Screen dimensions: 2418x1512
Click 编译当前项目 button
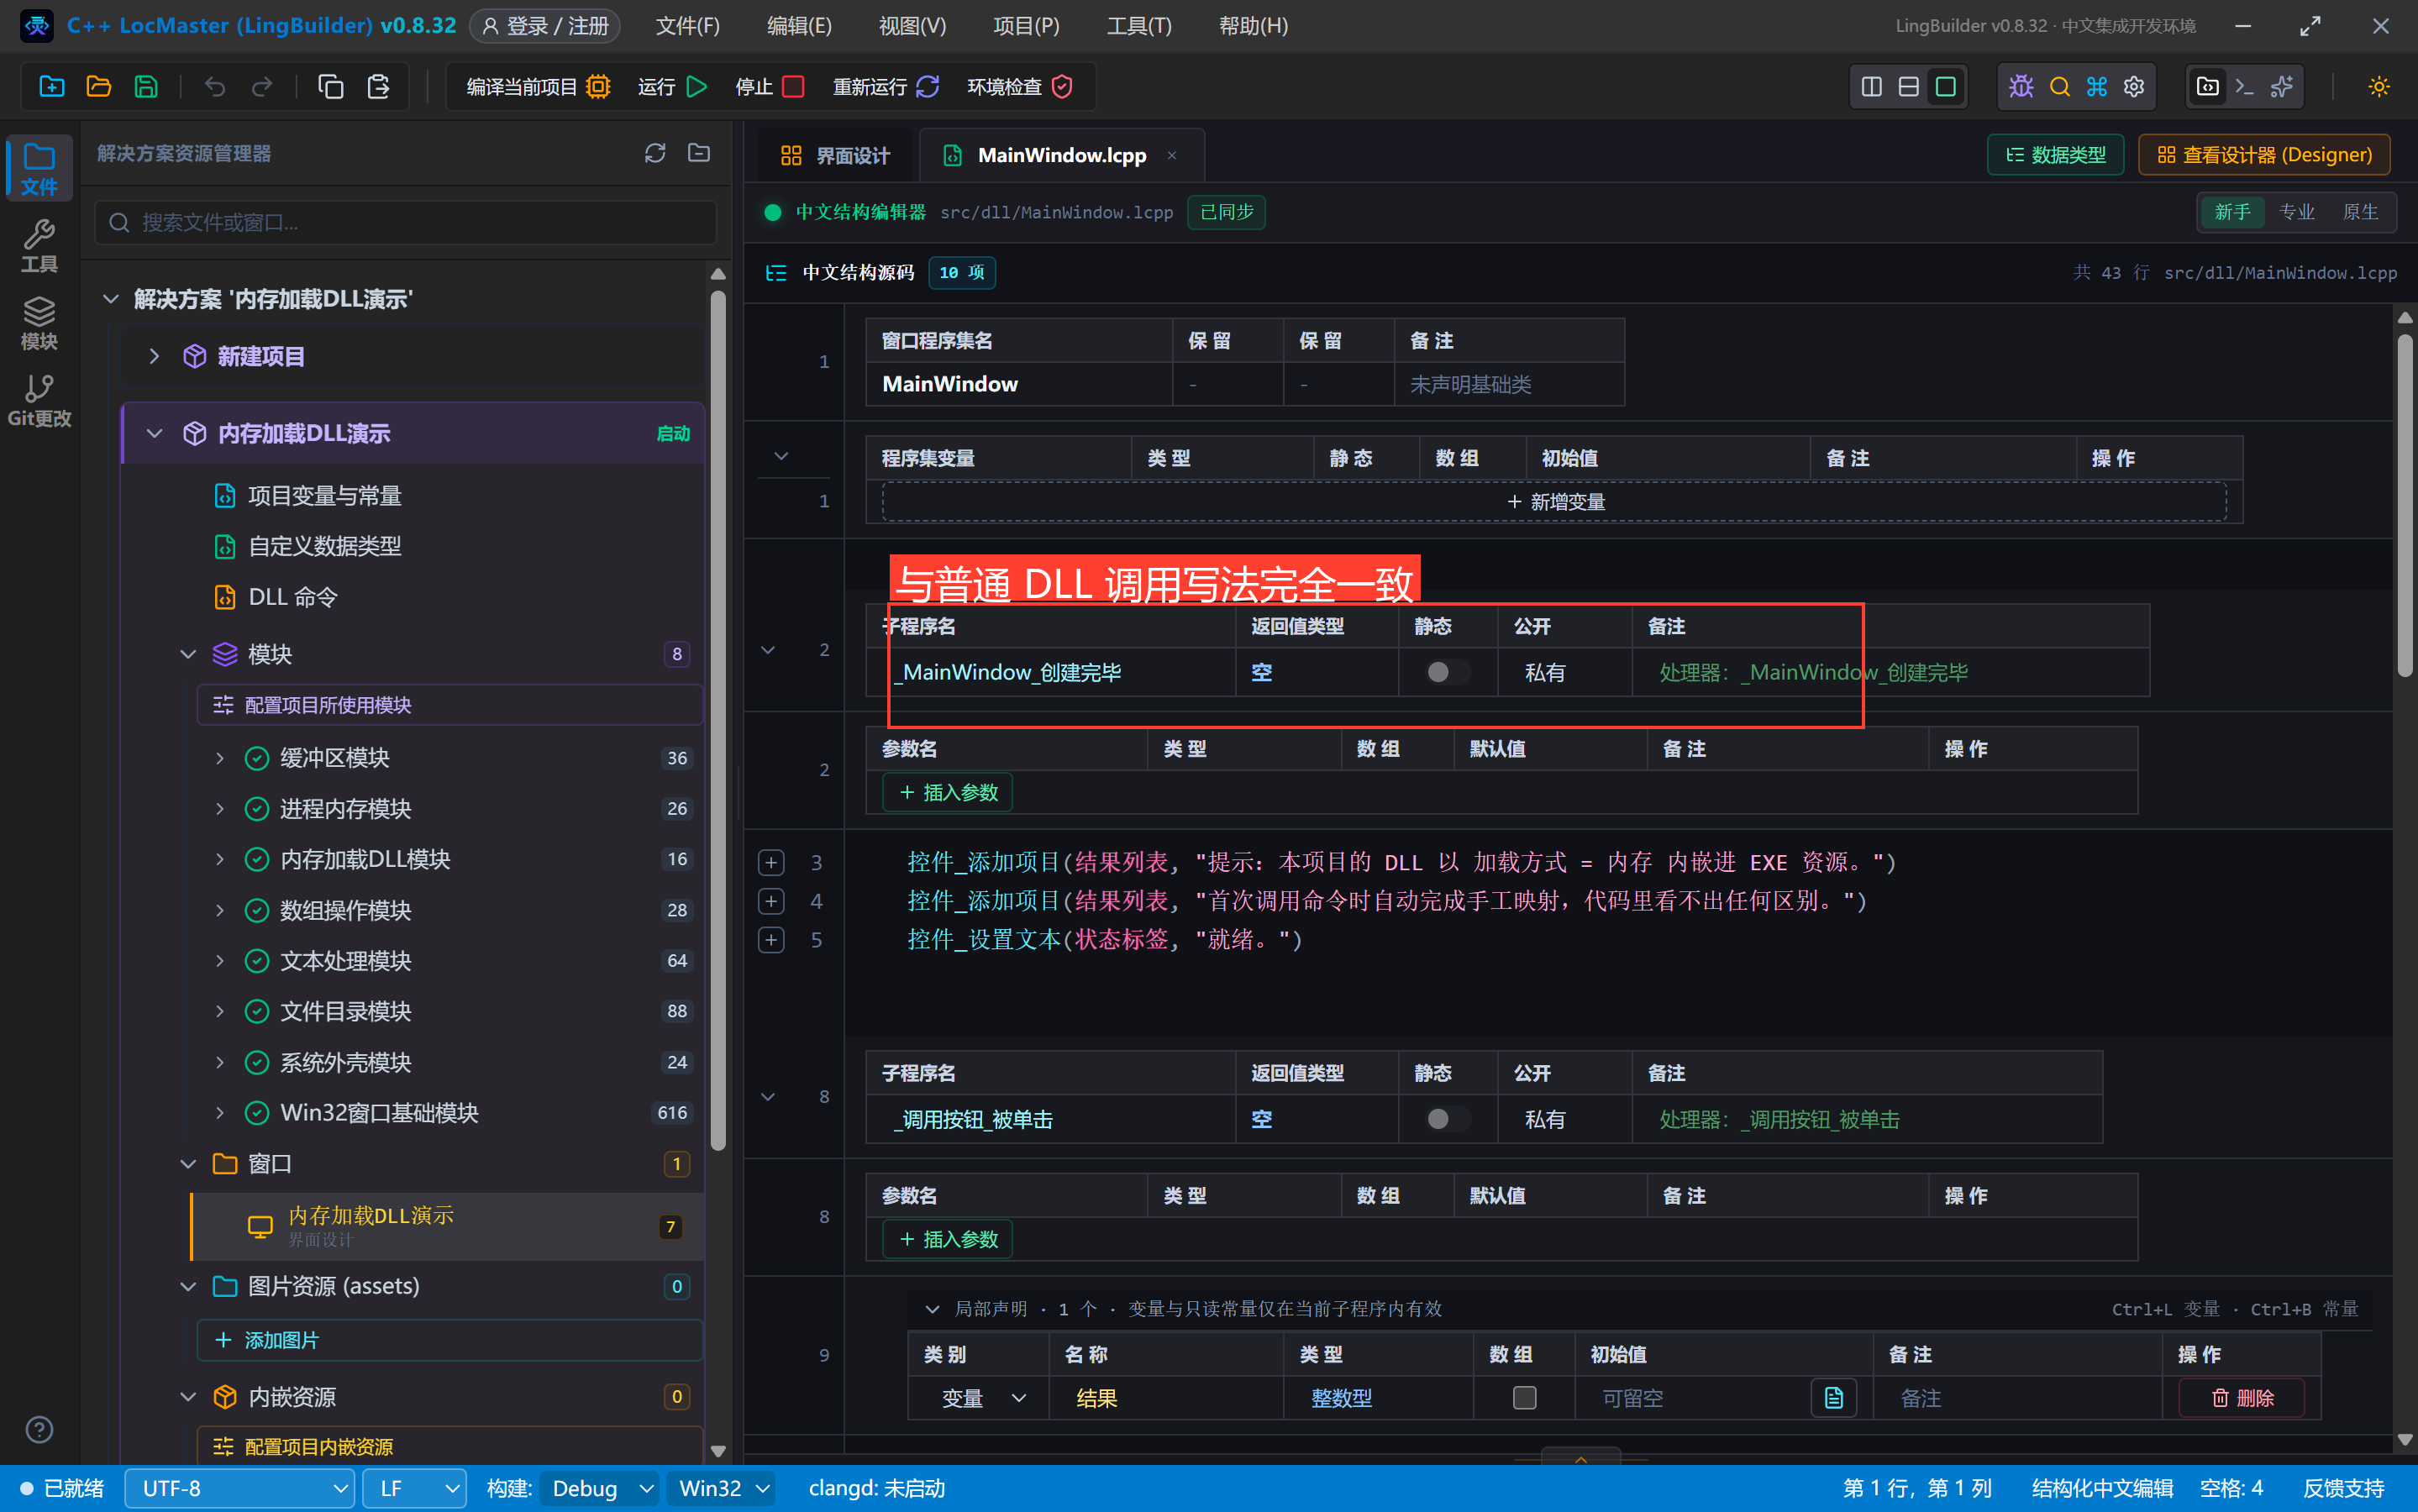coord(539,87)
